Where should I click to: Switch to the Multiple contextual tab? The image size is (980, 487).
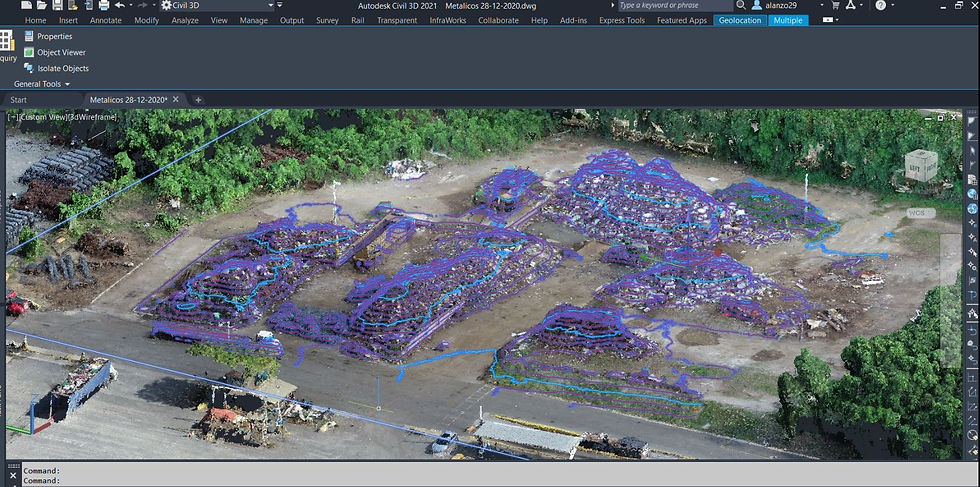point(788,20)
